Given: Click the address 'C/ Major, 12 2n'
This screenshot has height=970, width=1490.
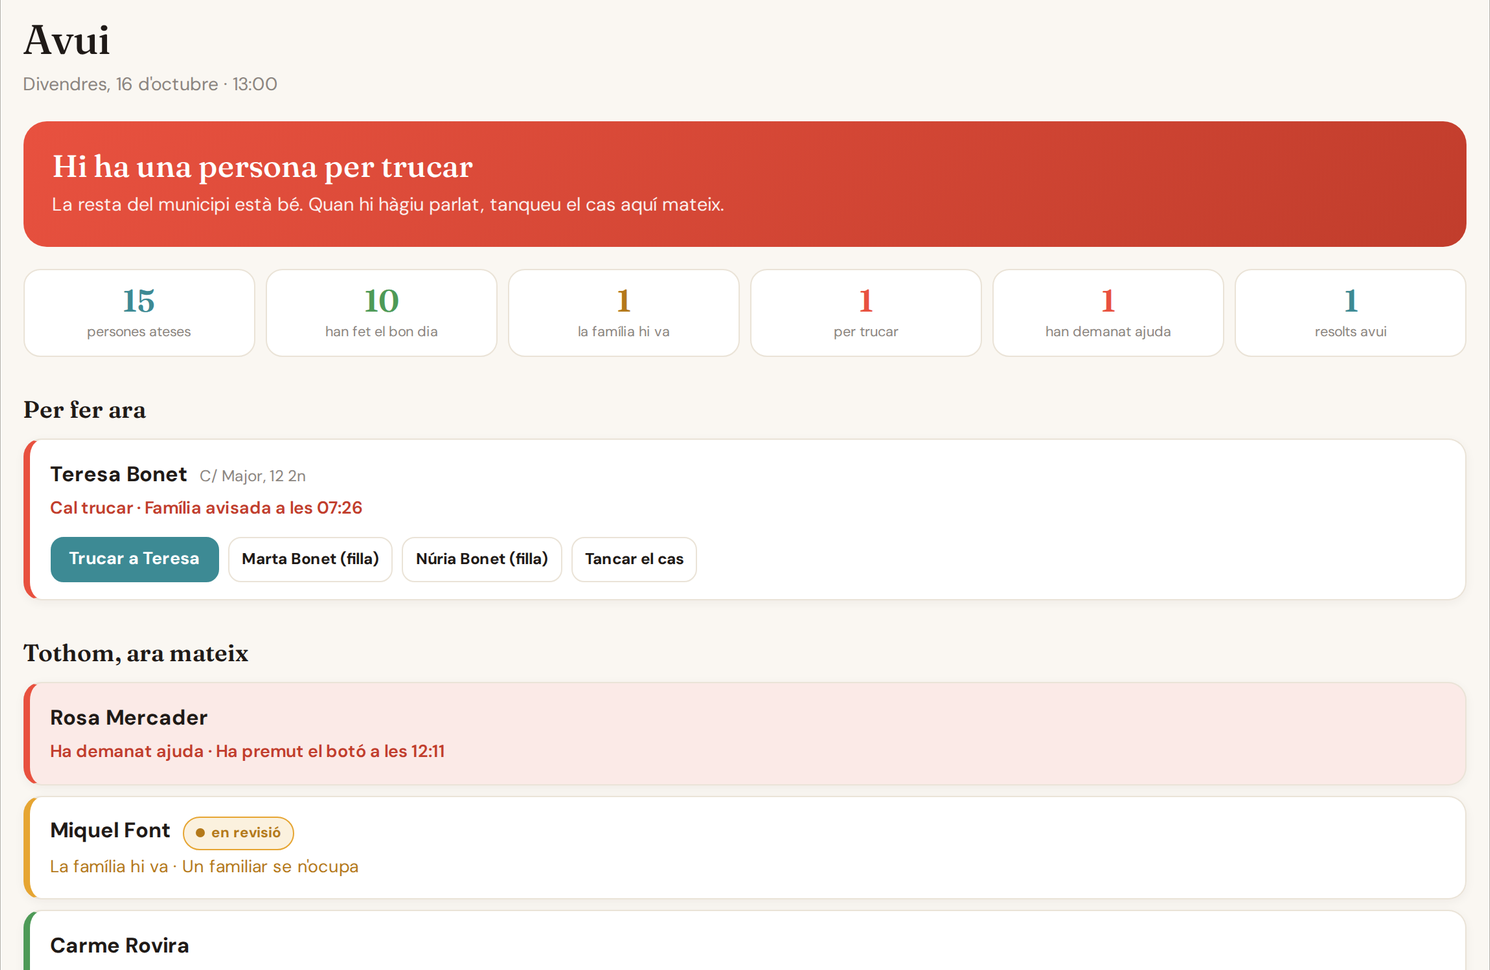Looking at the screenshot, I should (253, 476).
